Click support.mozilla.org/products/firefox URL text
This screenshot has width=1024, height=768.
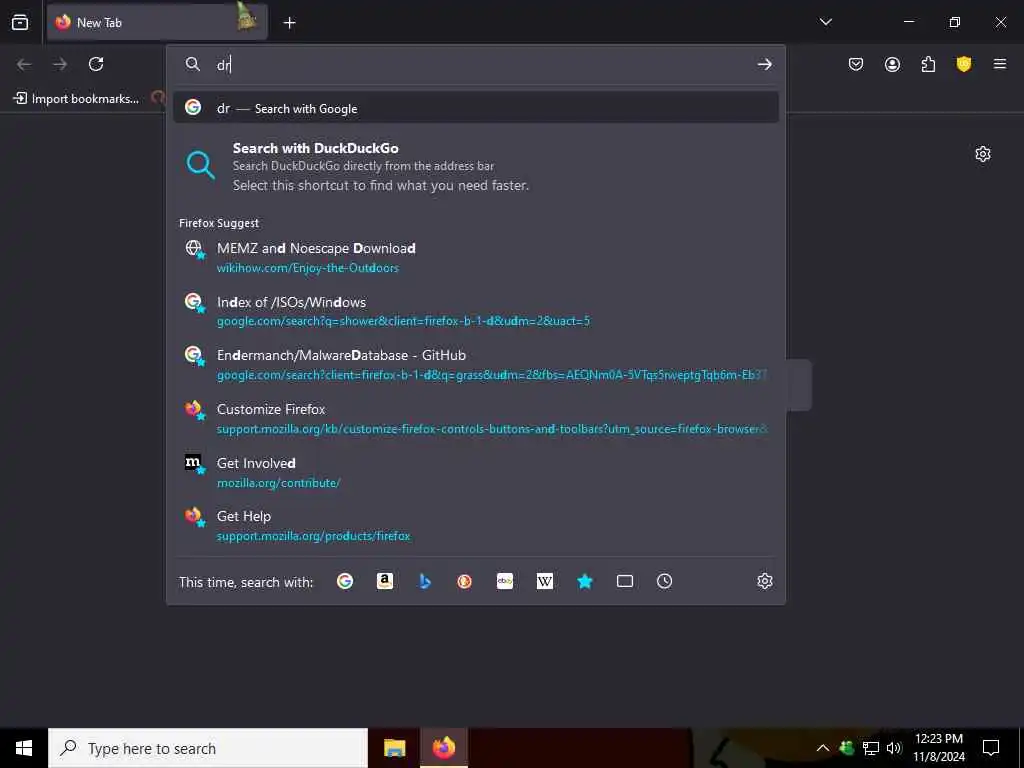[x=313, y=536]
